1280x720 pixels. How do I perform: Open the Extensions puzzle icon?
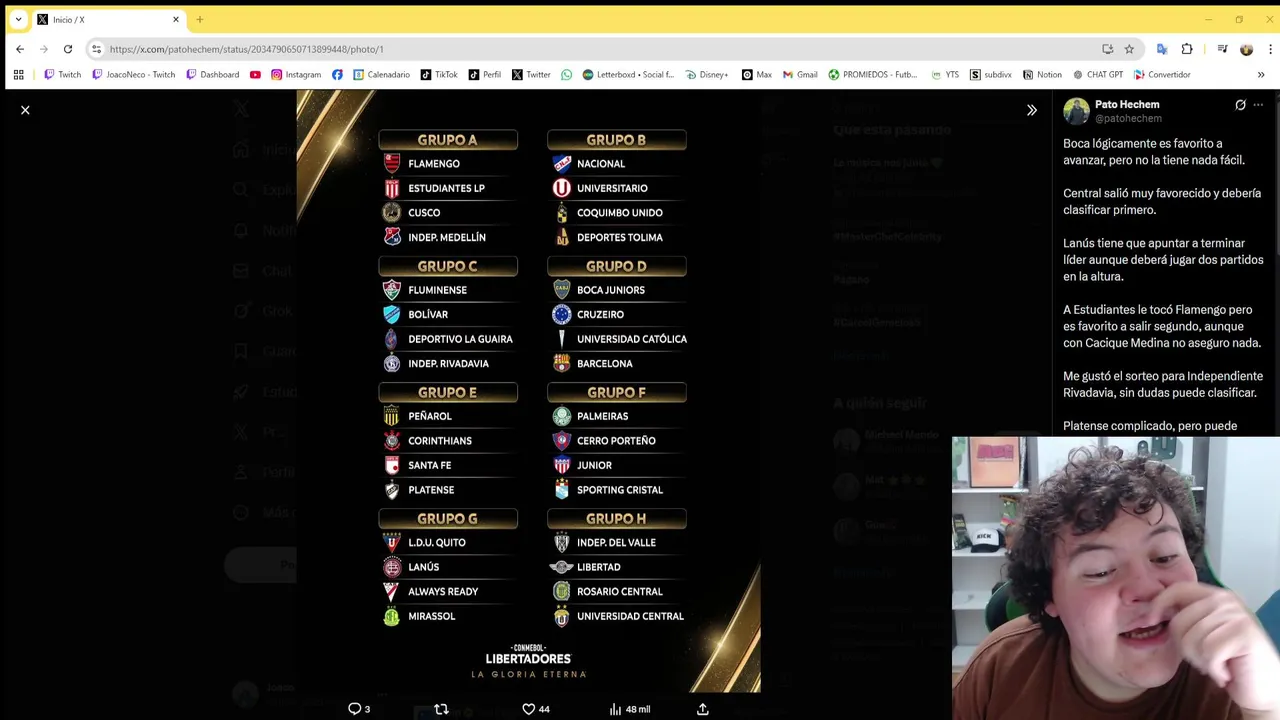[1187, 49]
